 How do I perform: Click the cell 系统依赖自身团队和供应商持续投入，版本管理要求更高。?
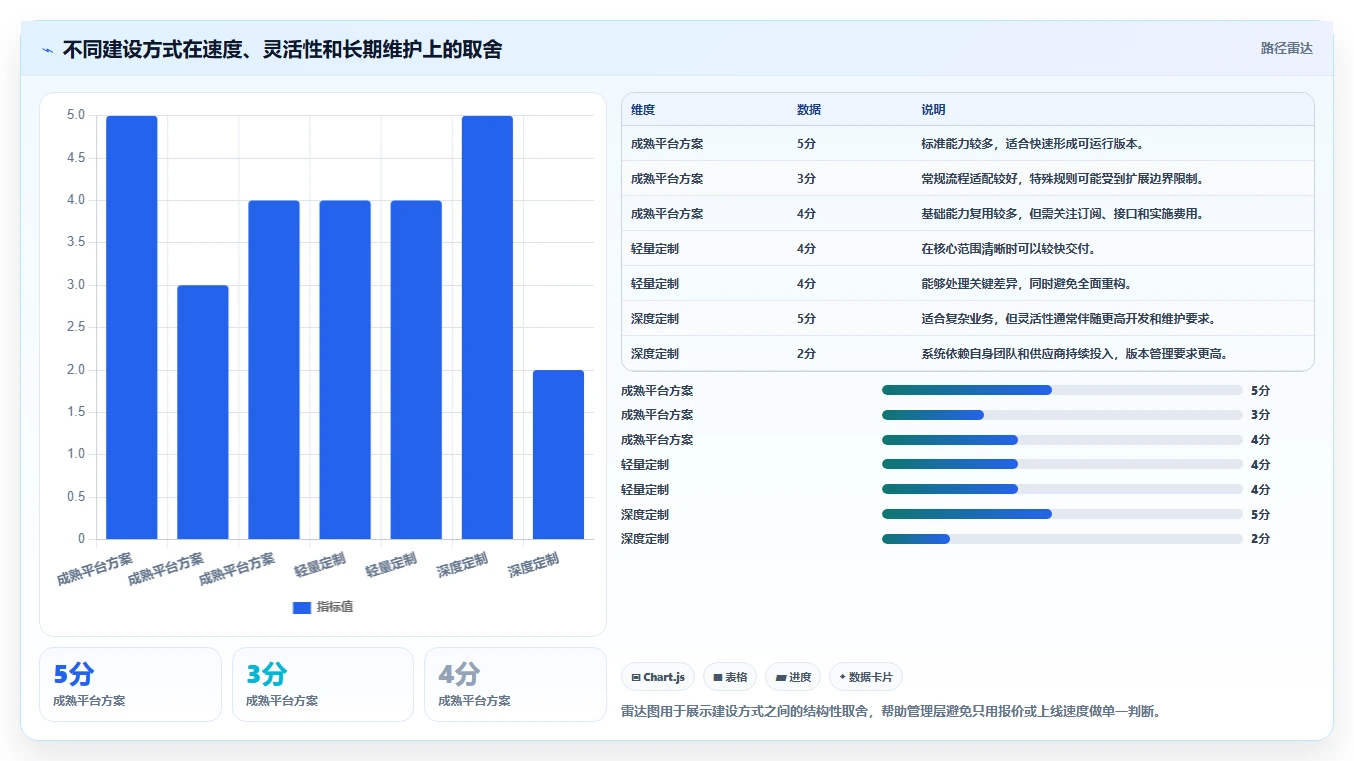pyautogui.click(x=1074, y=354)
